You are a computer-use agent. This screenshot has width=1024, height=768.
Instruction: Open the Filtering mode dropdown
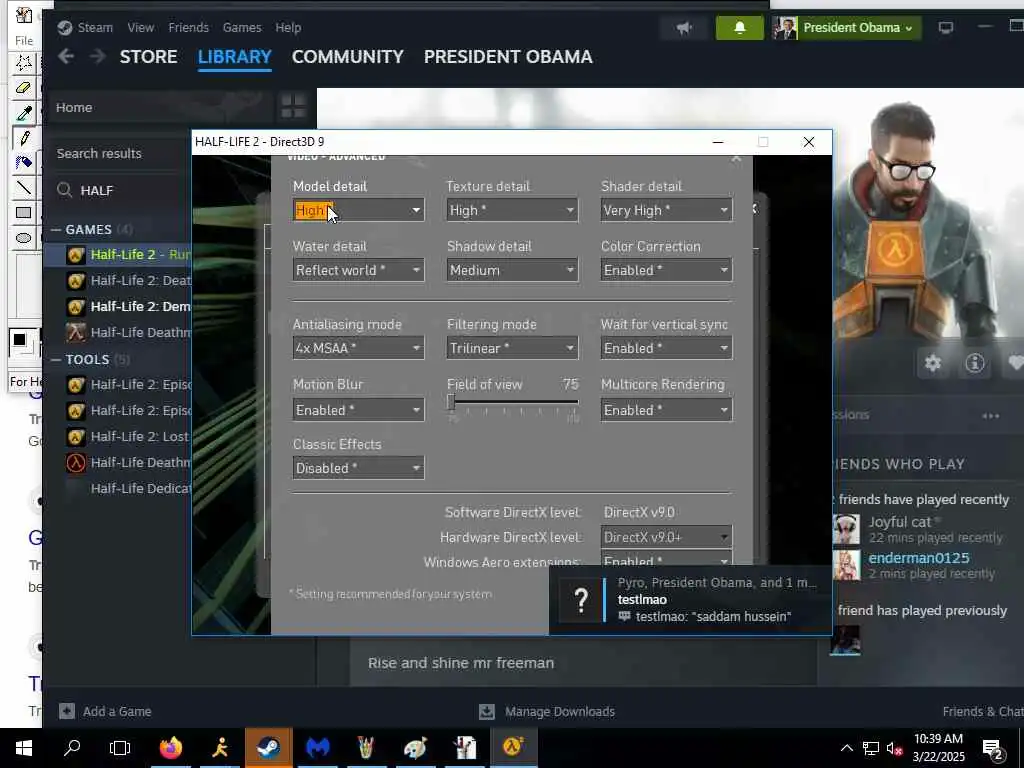[512, 348]
